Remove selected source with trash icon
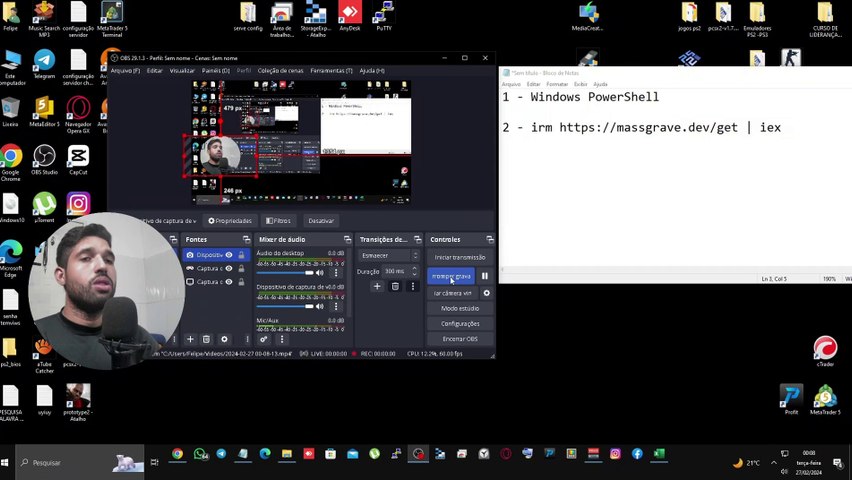Image resolution: width=852 pixels, height=480 pixels. click(x=206, y=339)
